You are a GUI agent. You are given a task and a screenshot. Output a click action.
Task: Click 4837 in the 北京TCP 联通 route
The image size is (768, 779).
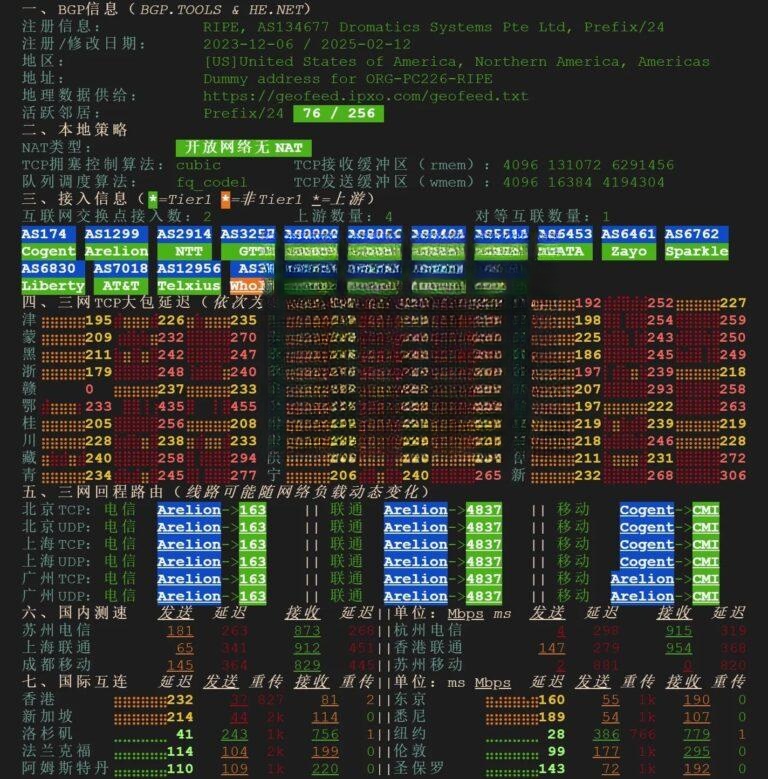483,510
